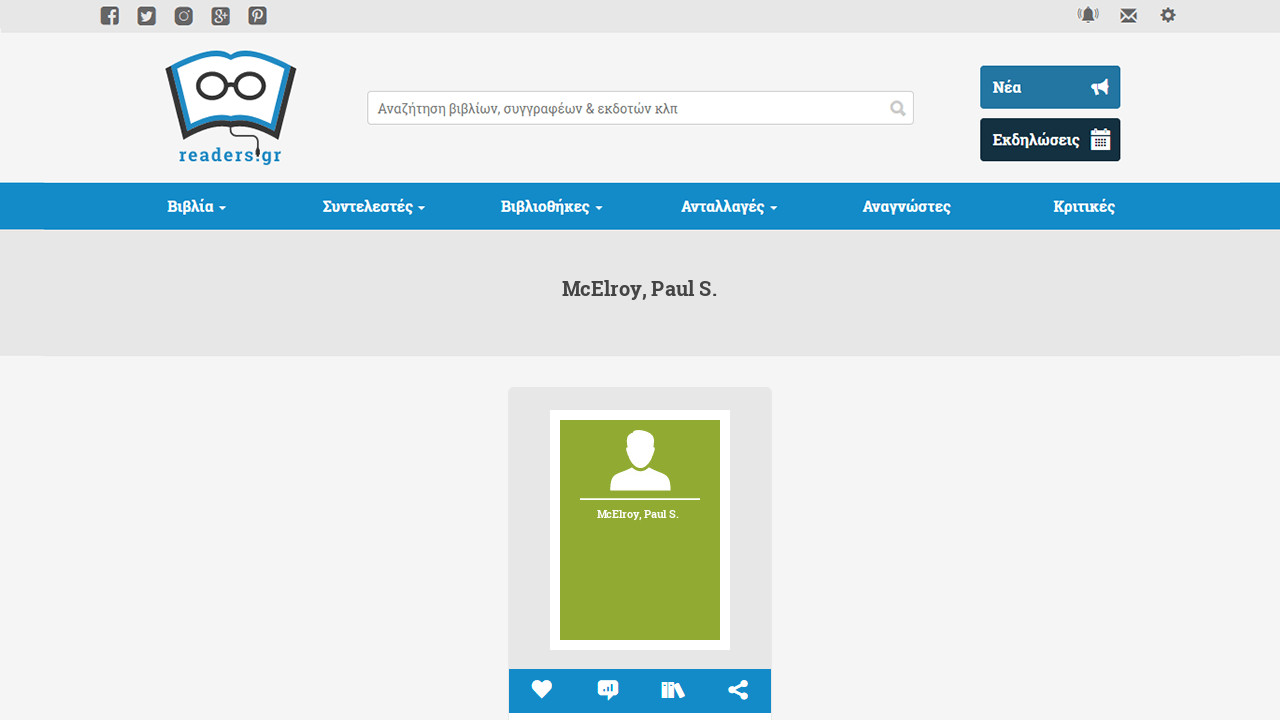Go to the Αναγνώστες menu item

(x=907, y=207)
